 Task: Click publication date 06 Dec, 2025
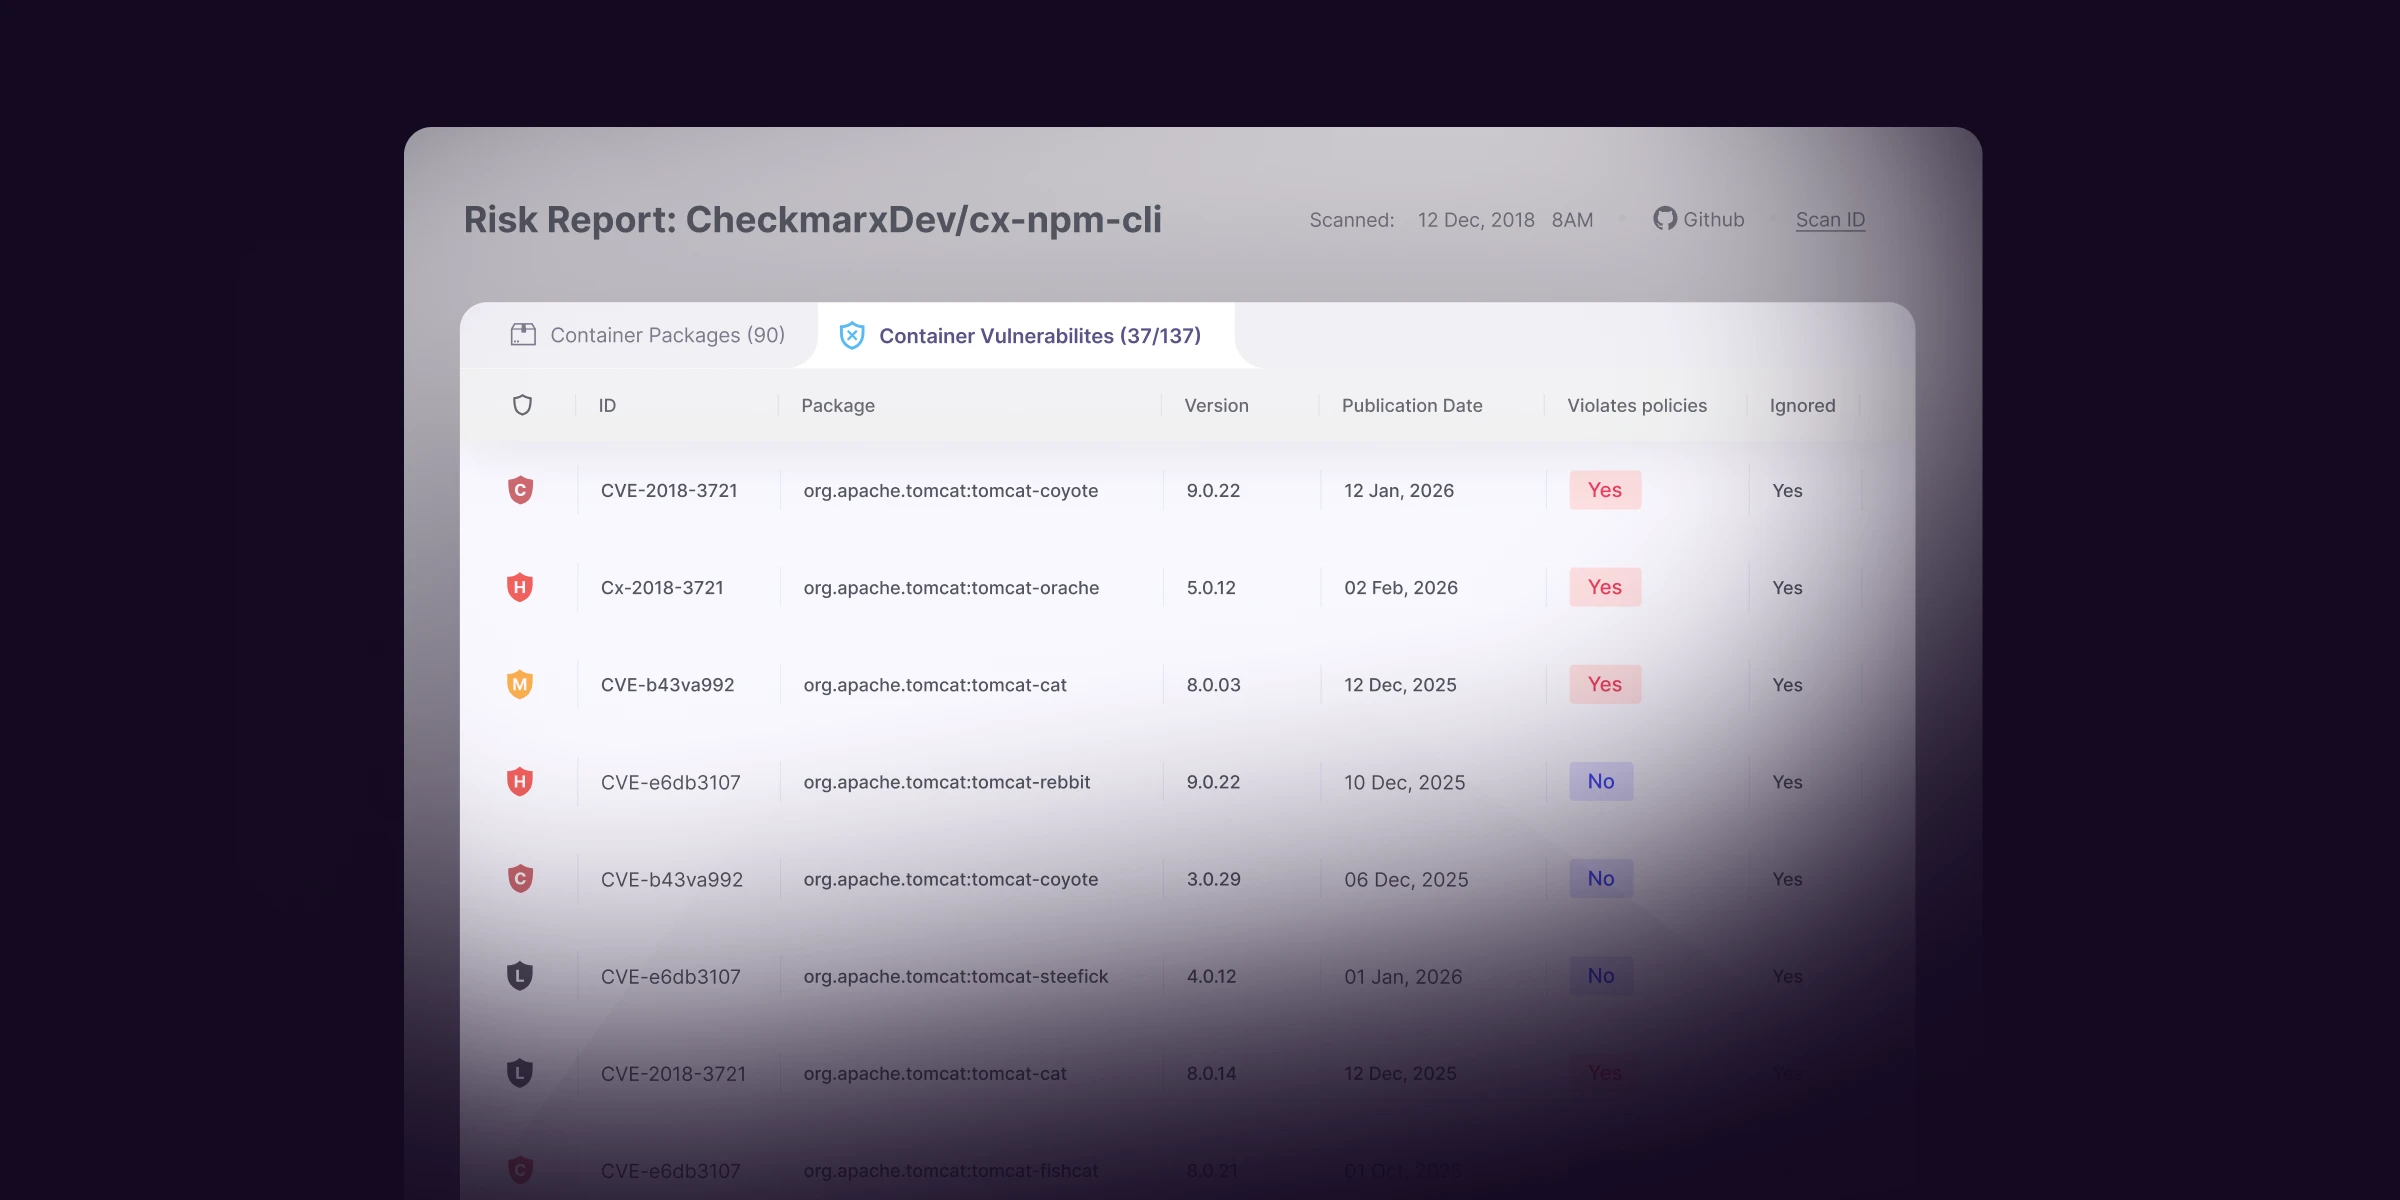click(1406, 879)
